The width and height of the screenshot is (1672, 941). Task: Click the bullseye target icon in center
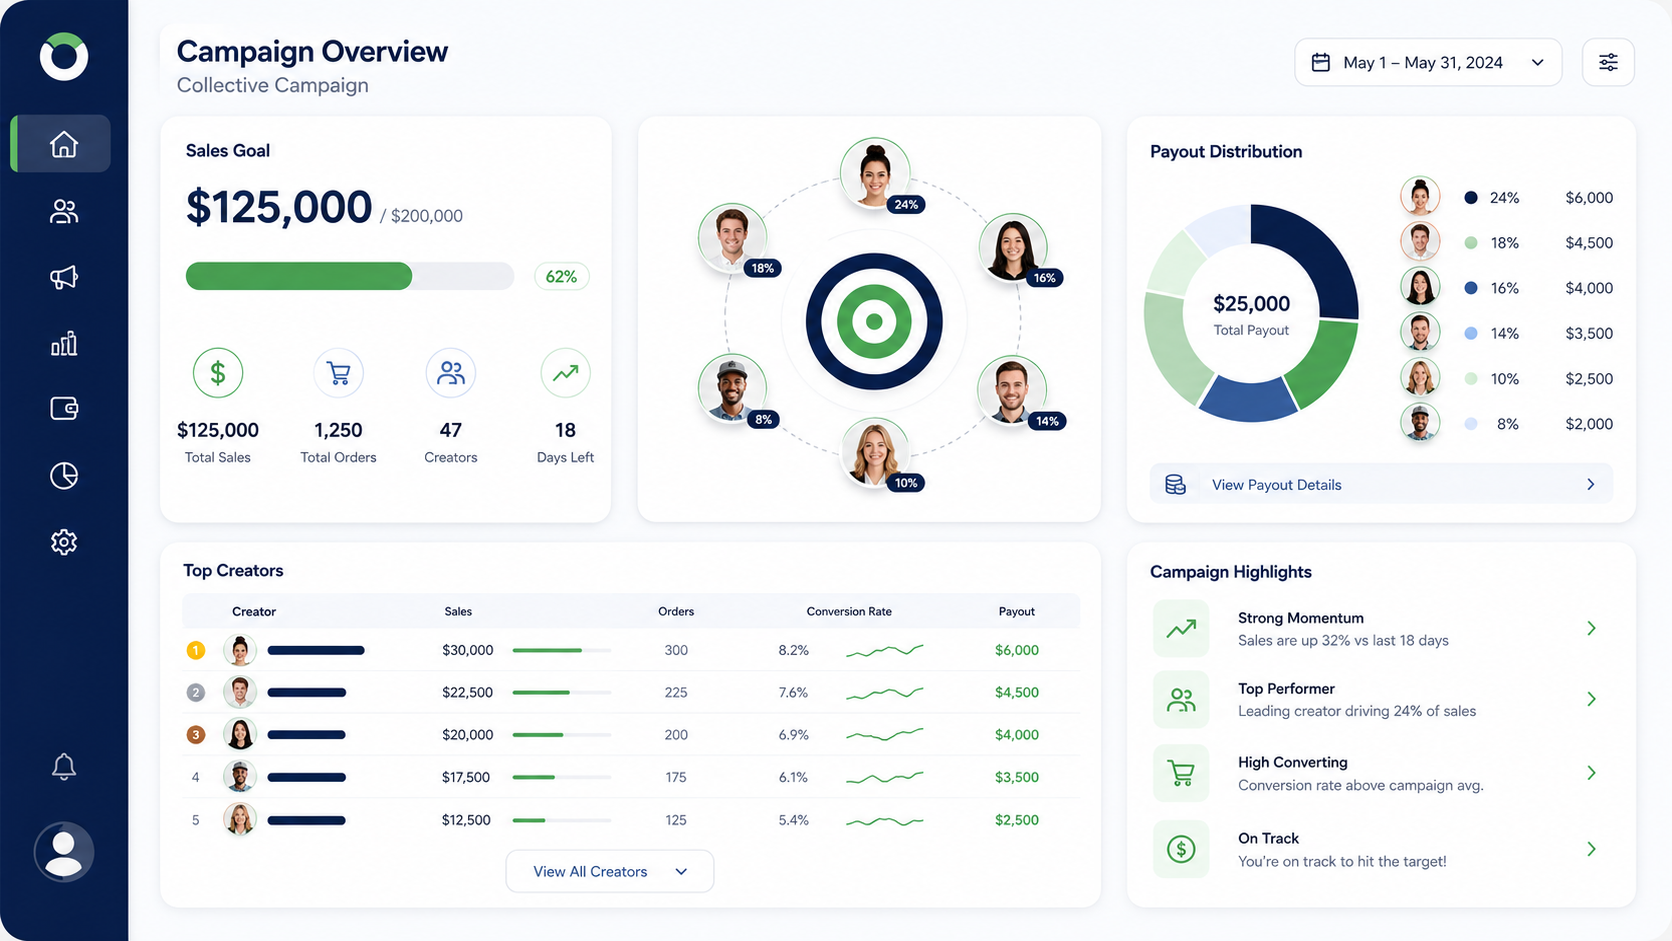(x=874, y=321)
